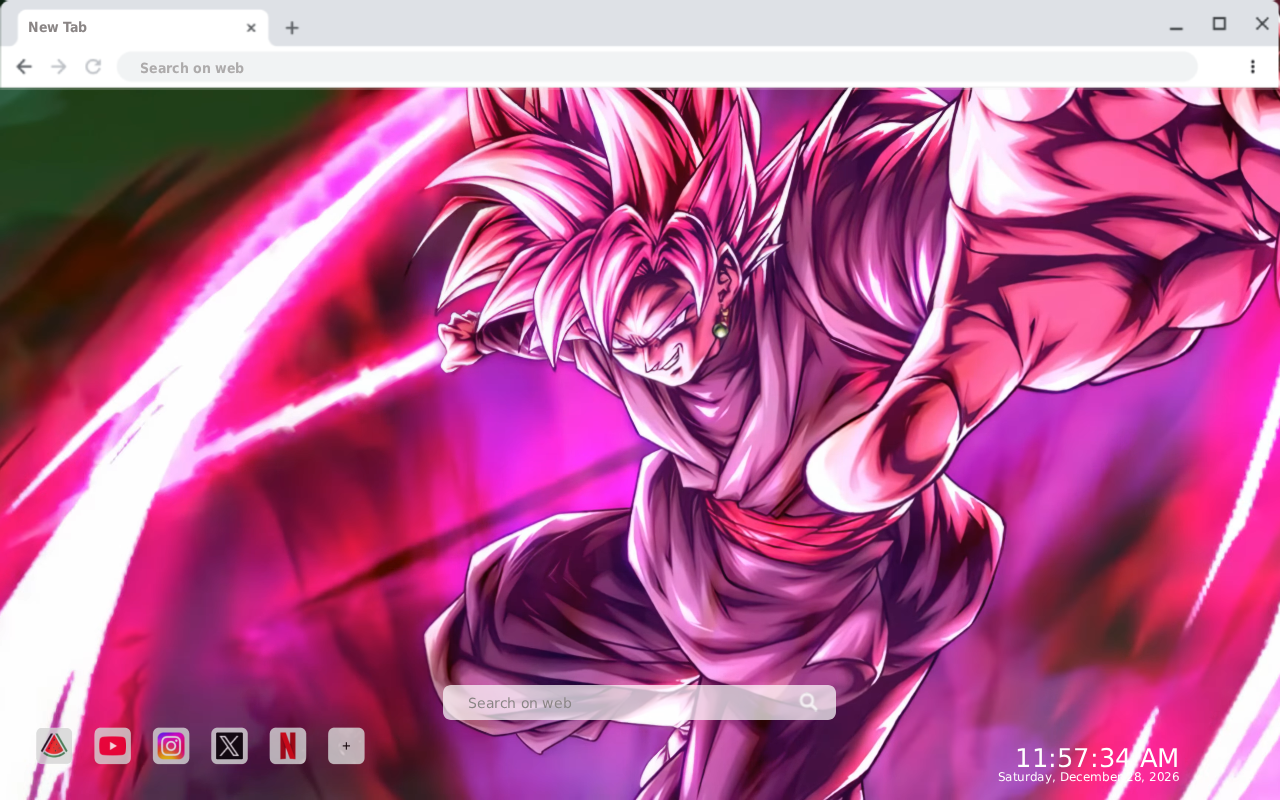Close the New Tab tab
The image size is (1280, 800).
coord(251,28)
